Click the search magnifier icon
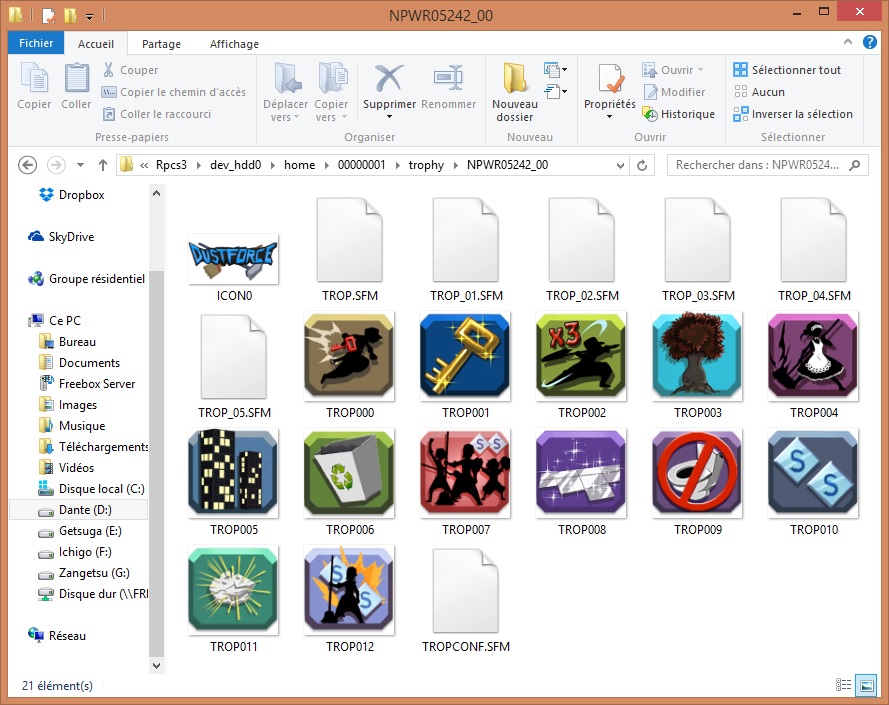Screen dimensions: 889x705 pyautogui.click(x=854, y=165)
